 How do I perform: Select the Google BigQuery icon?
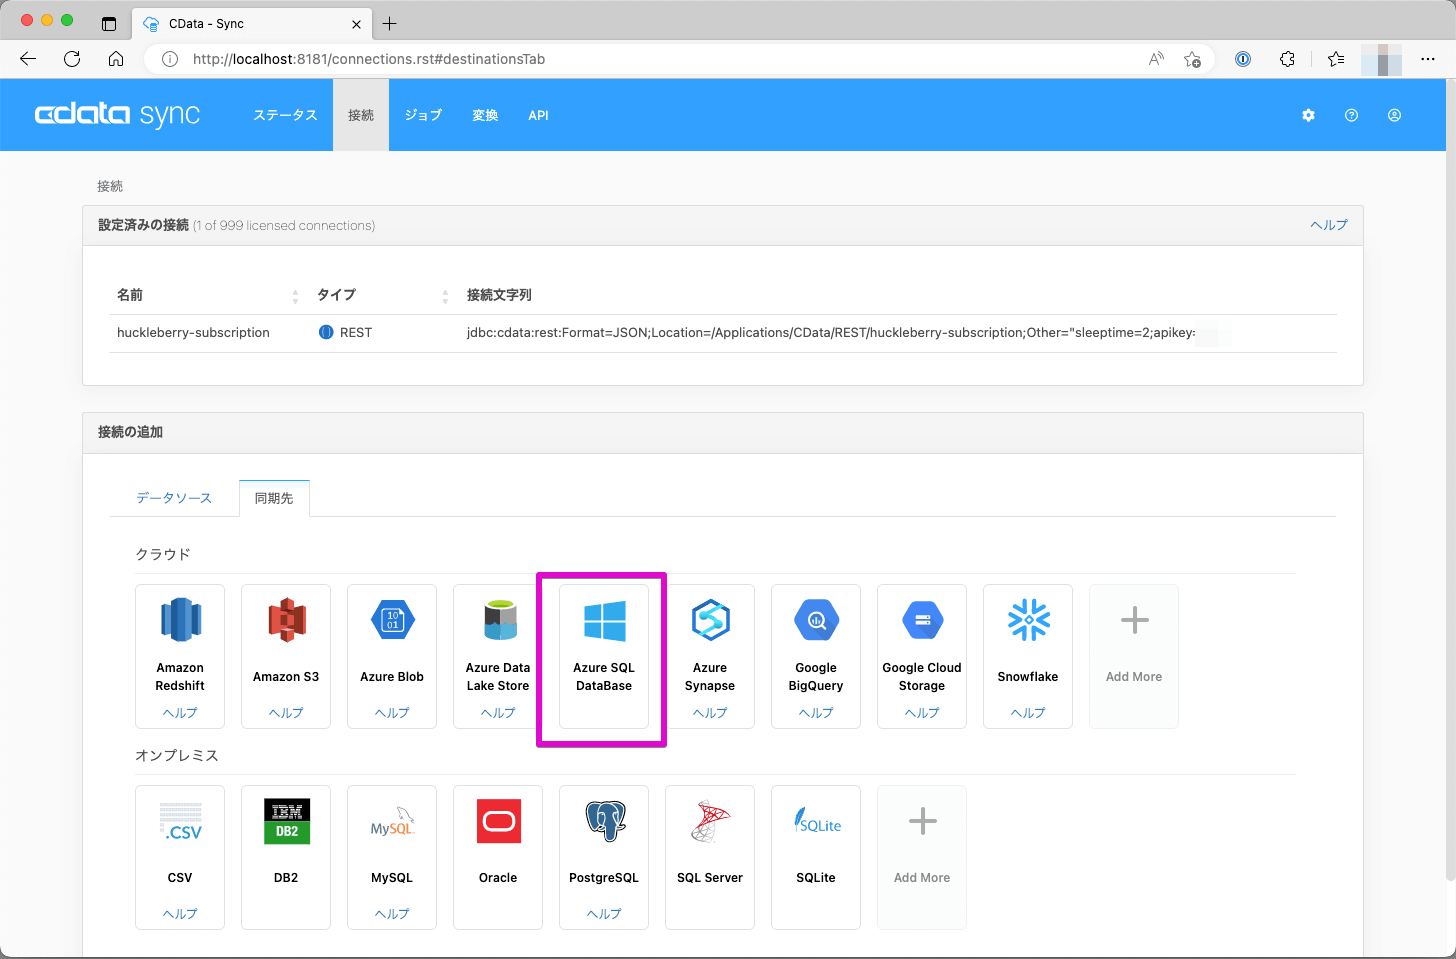[x=816, y=620]
